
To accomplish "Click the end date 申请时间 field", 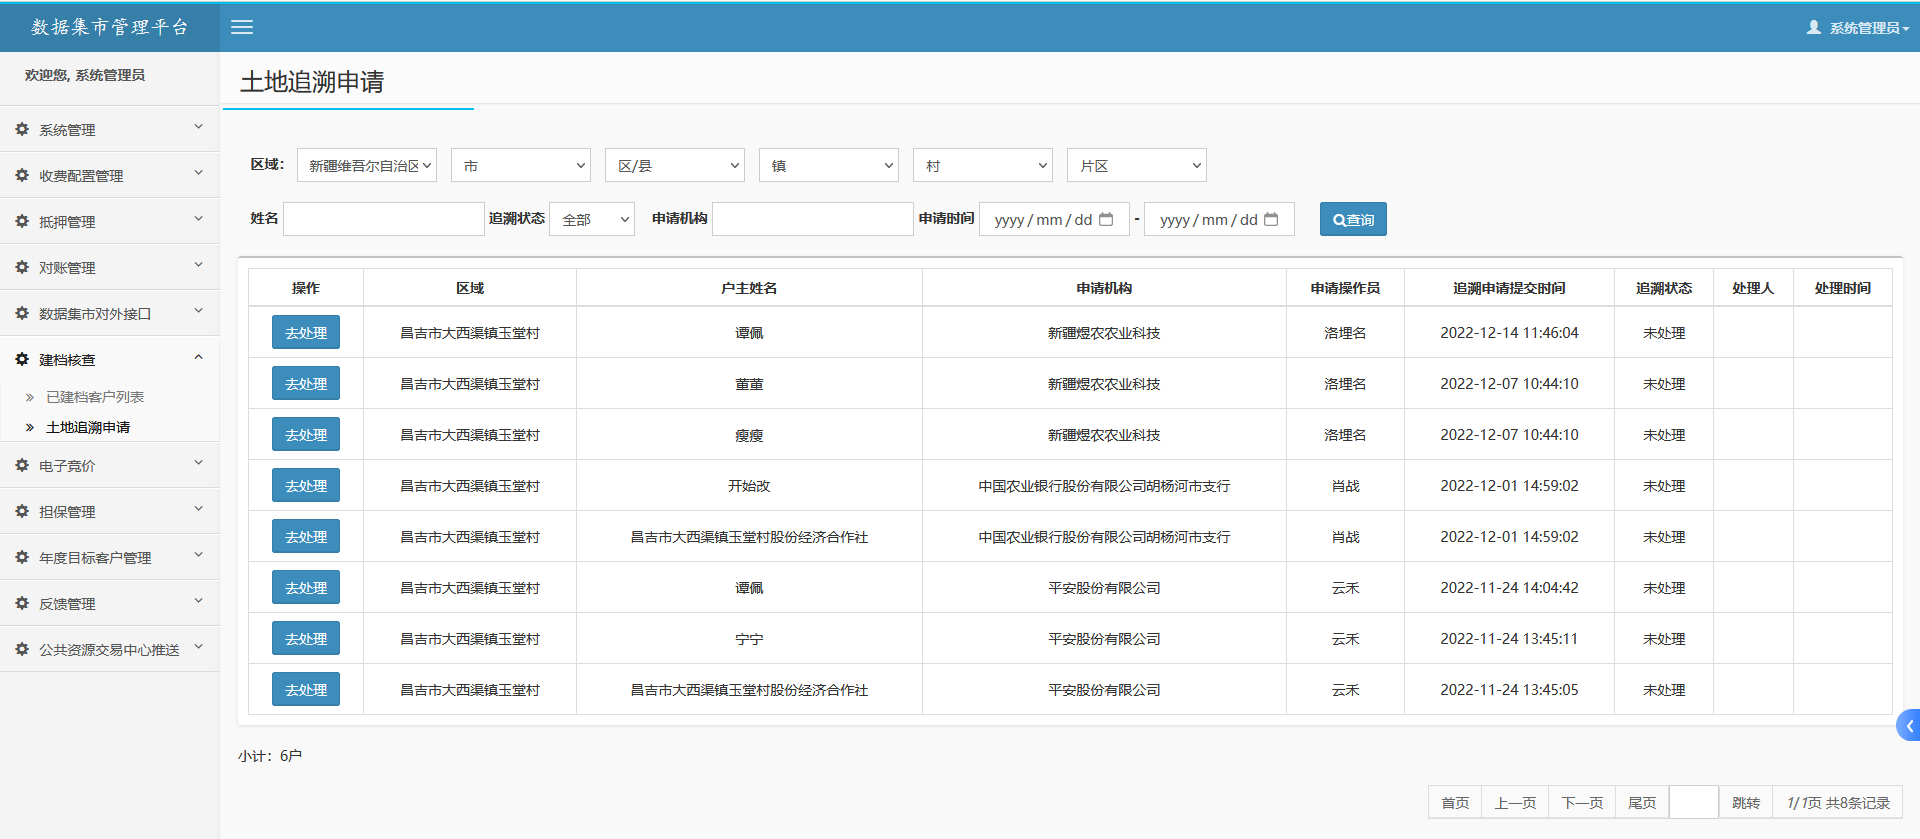I will tap(1219, 219).
